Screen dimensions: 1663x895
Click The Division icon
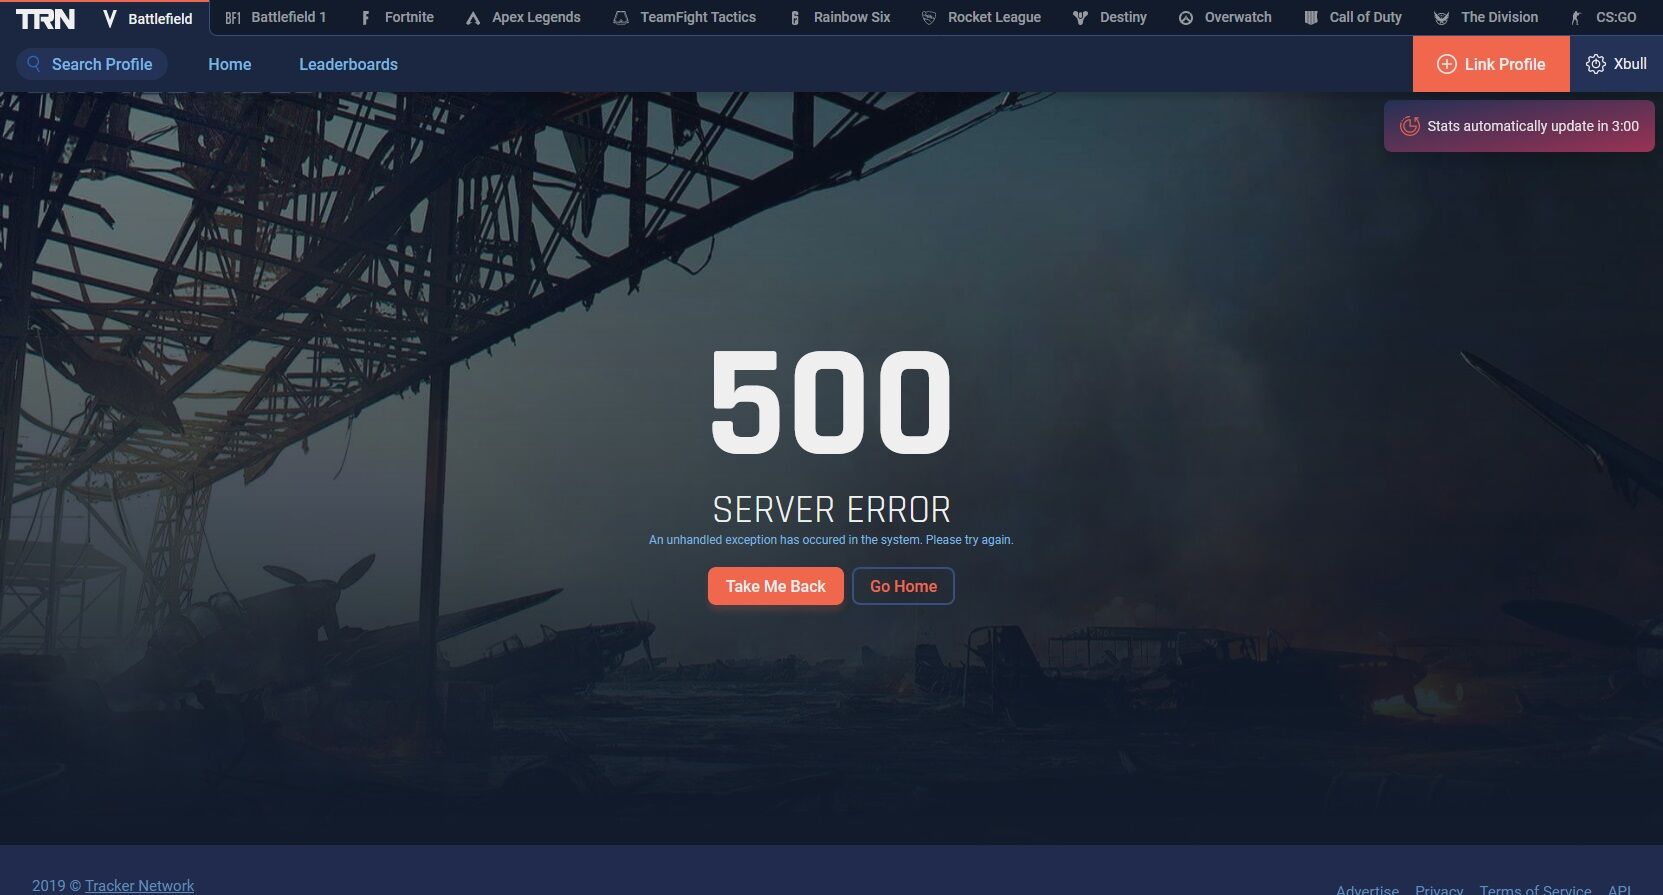[1441, 18]
